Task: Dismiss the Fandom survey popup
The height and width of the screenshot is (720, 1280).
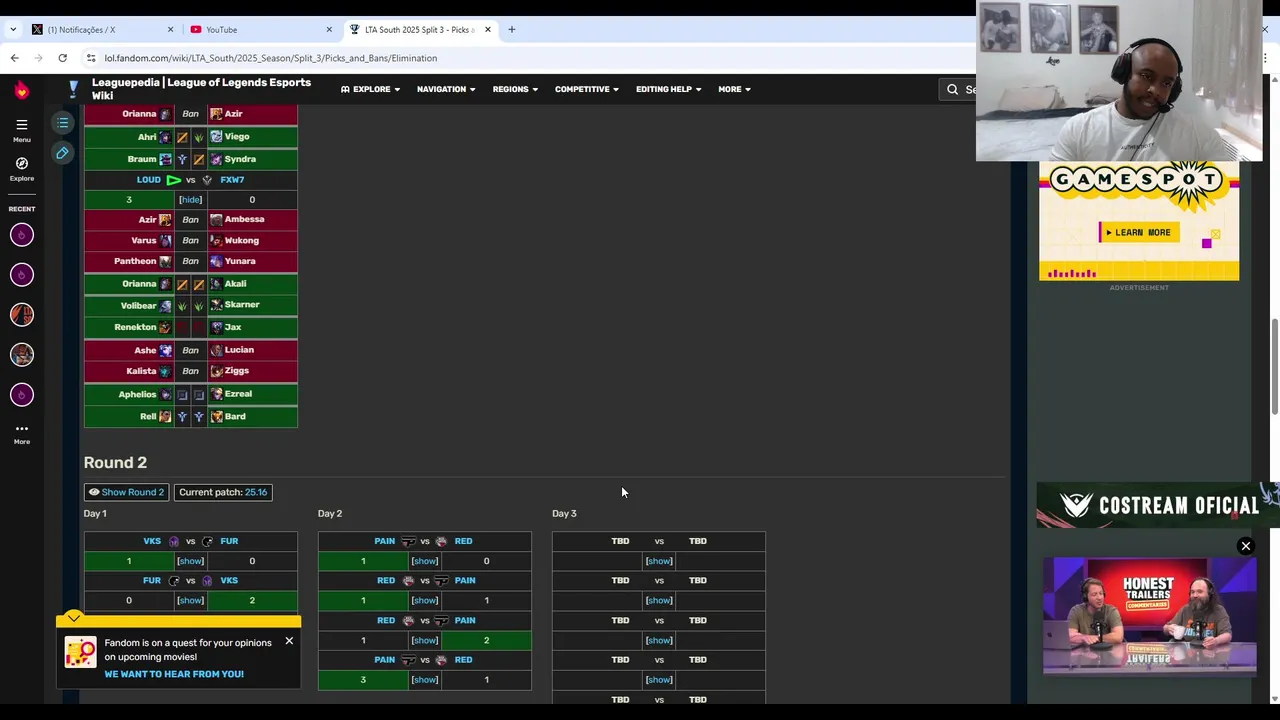Action: click(x=289, y=641)
